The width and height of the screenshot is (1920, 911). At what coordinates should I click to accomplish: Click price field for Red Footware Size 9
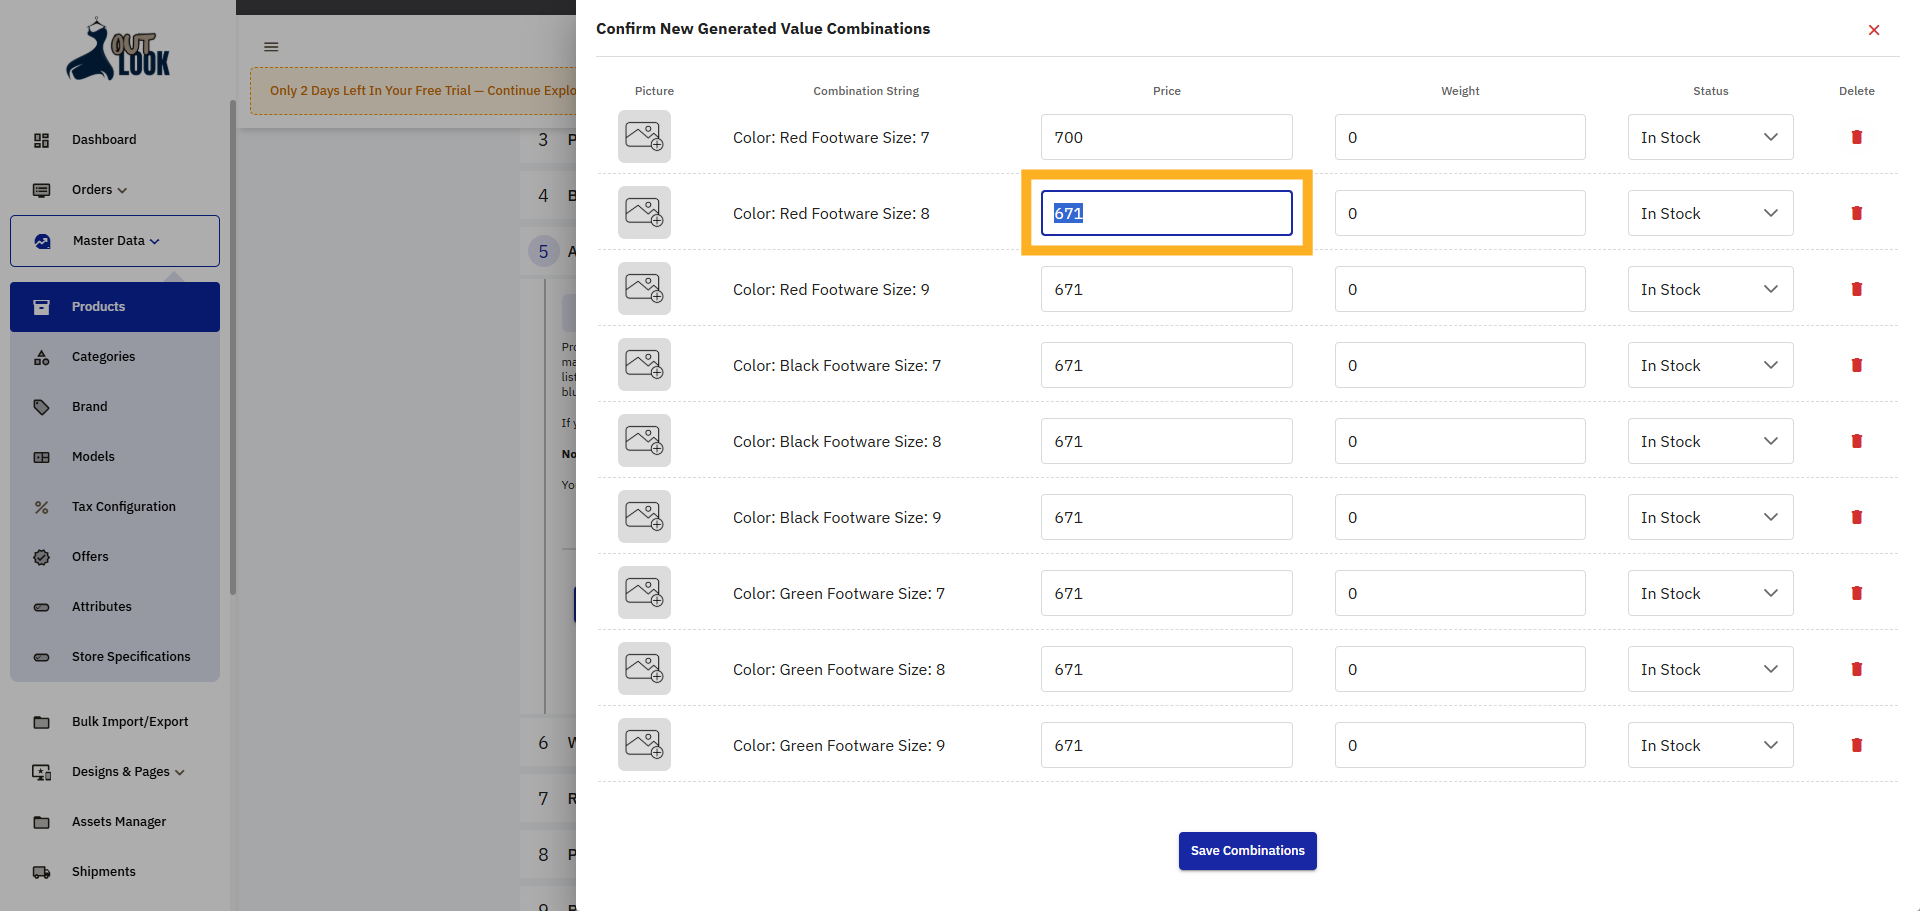click(x=1166, y=289)
